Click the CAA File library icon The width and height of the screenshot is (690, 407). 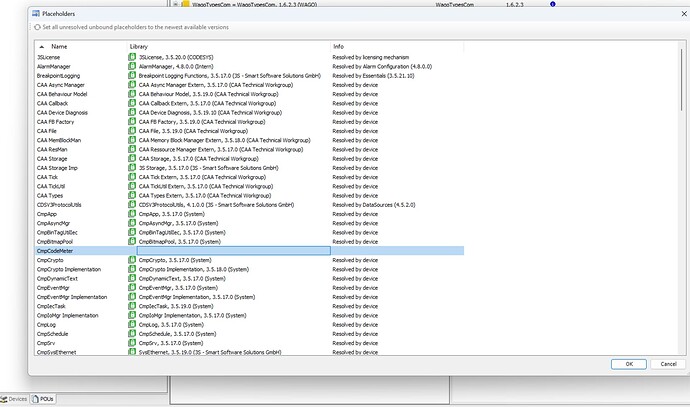pyautogui.click(x=132, y=131)
